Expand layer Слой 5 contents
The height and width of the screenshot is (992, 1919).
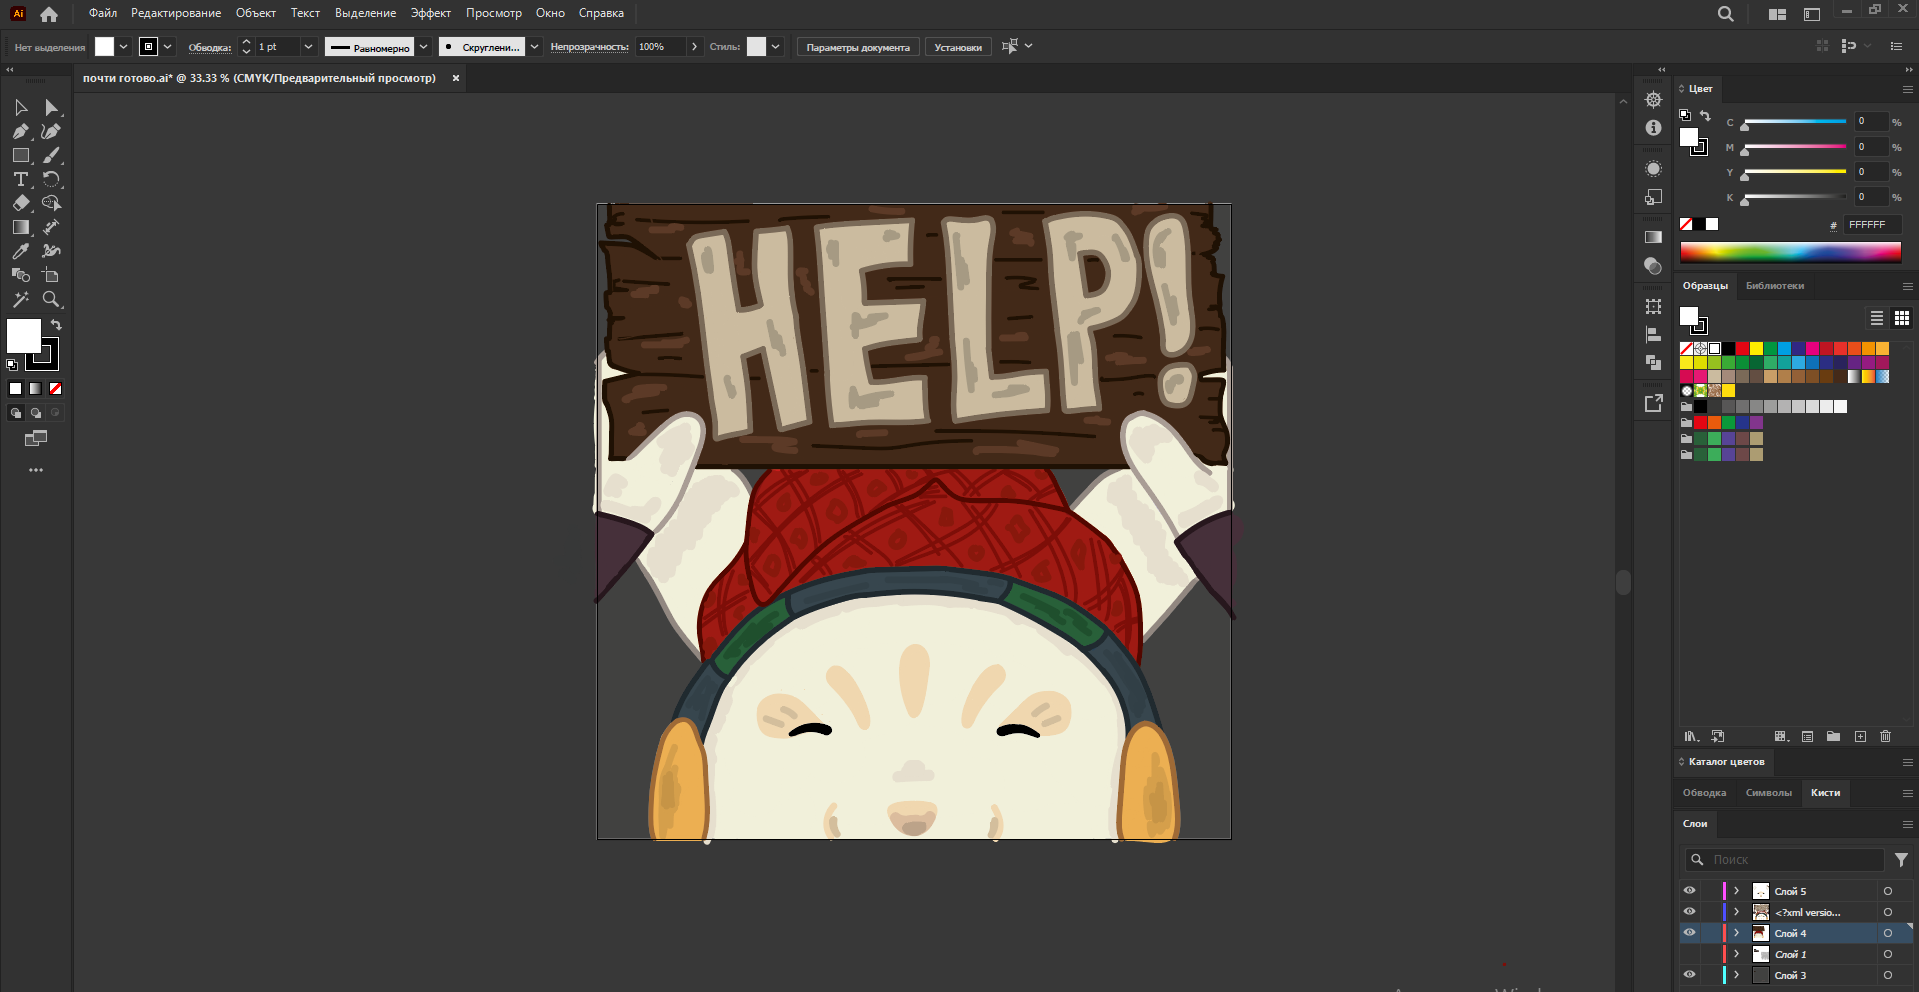(x=1737, y=891)
